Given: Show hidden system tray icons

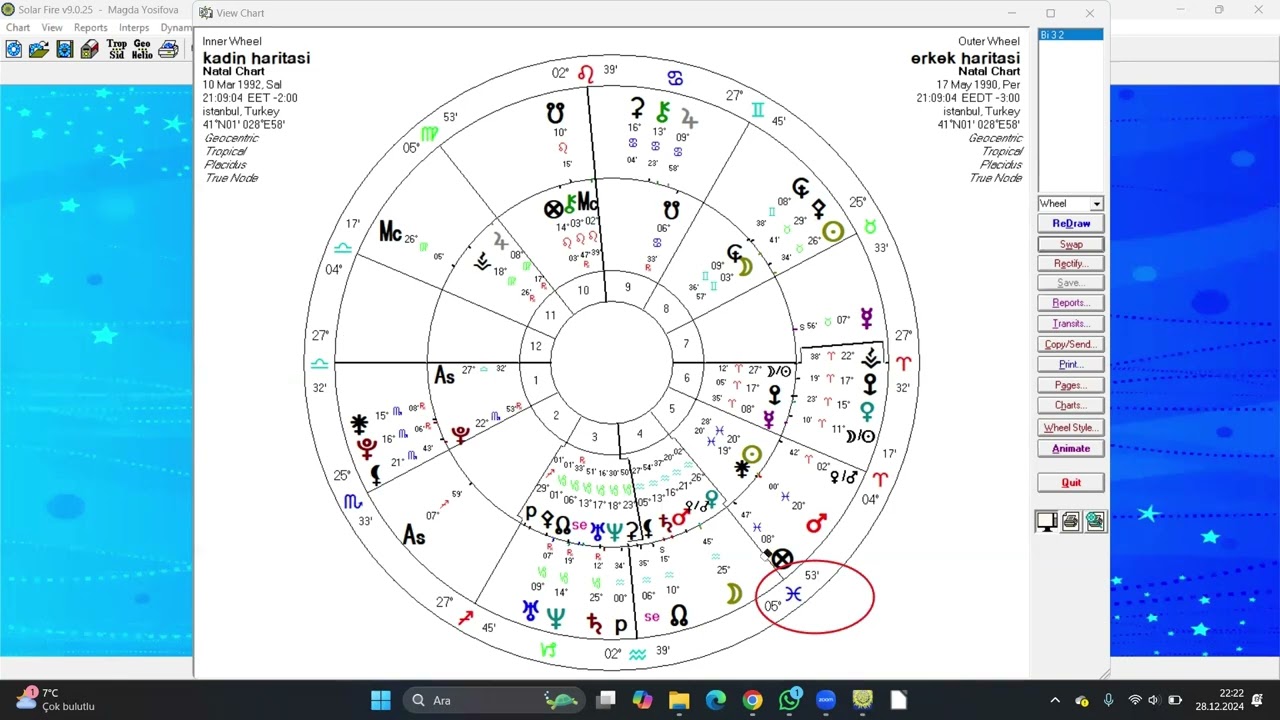Looking at the screenshot, I should pyautogui.click(x=1054, y=700).
